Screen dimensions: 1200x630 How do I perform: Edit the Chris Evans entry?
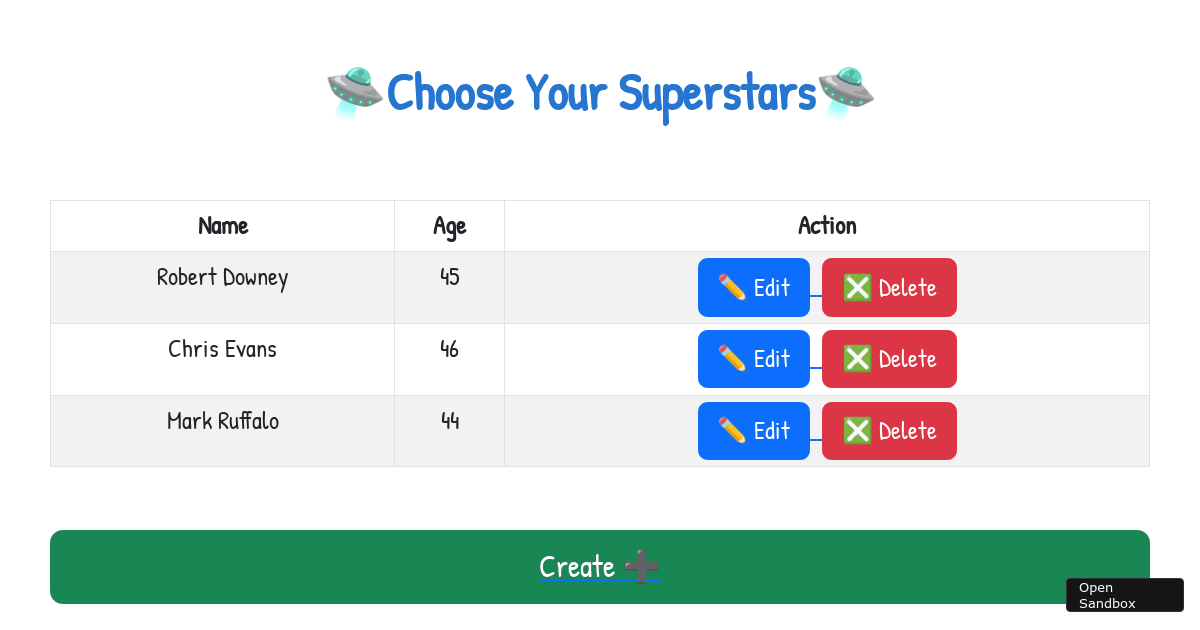point(754,359)
